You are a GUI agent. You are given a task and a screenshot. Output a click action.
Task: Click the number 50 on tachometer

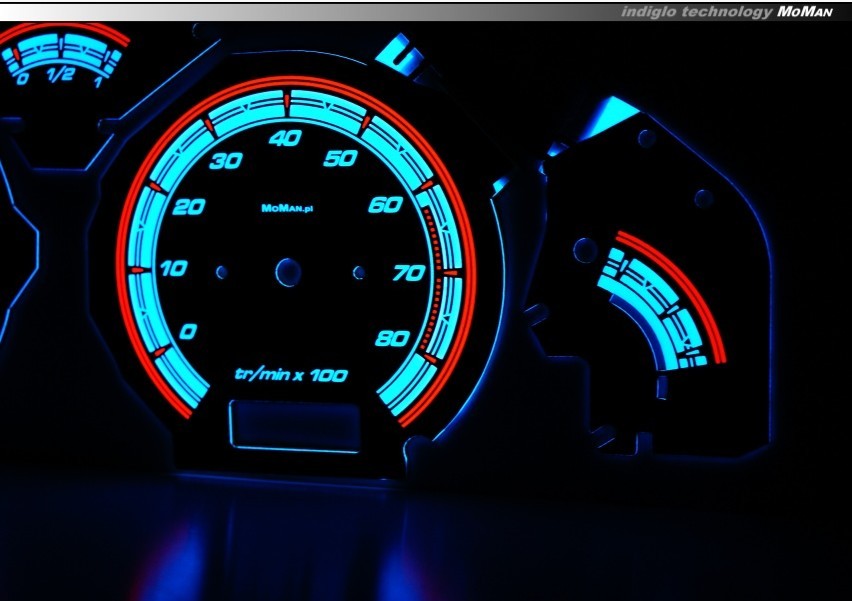pyautogui.click(x=342, y=158)
